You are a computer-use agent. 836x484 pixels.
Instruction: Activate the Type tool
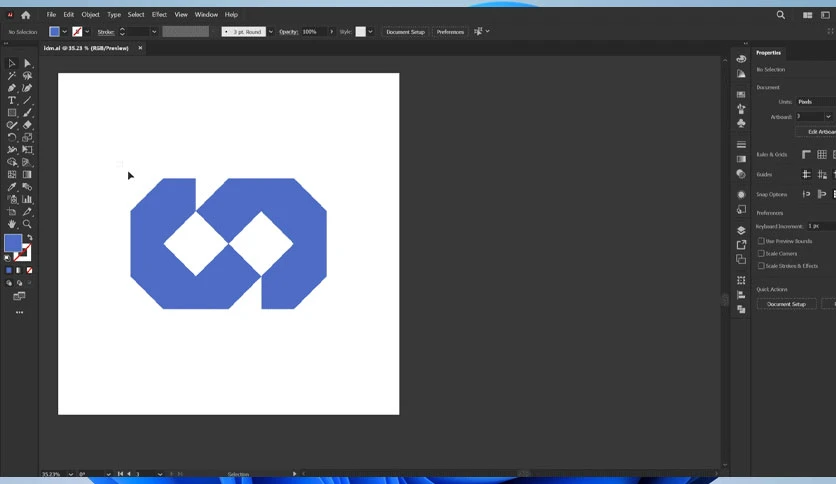pyautogui.click(x=11, y=100)
